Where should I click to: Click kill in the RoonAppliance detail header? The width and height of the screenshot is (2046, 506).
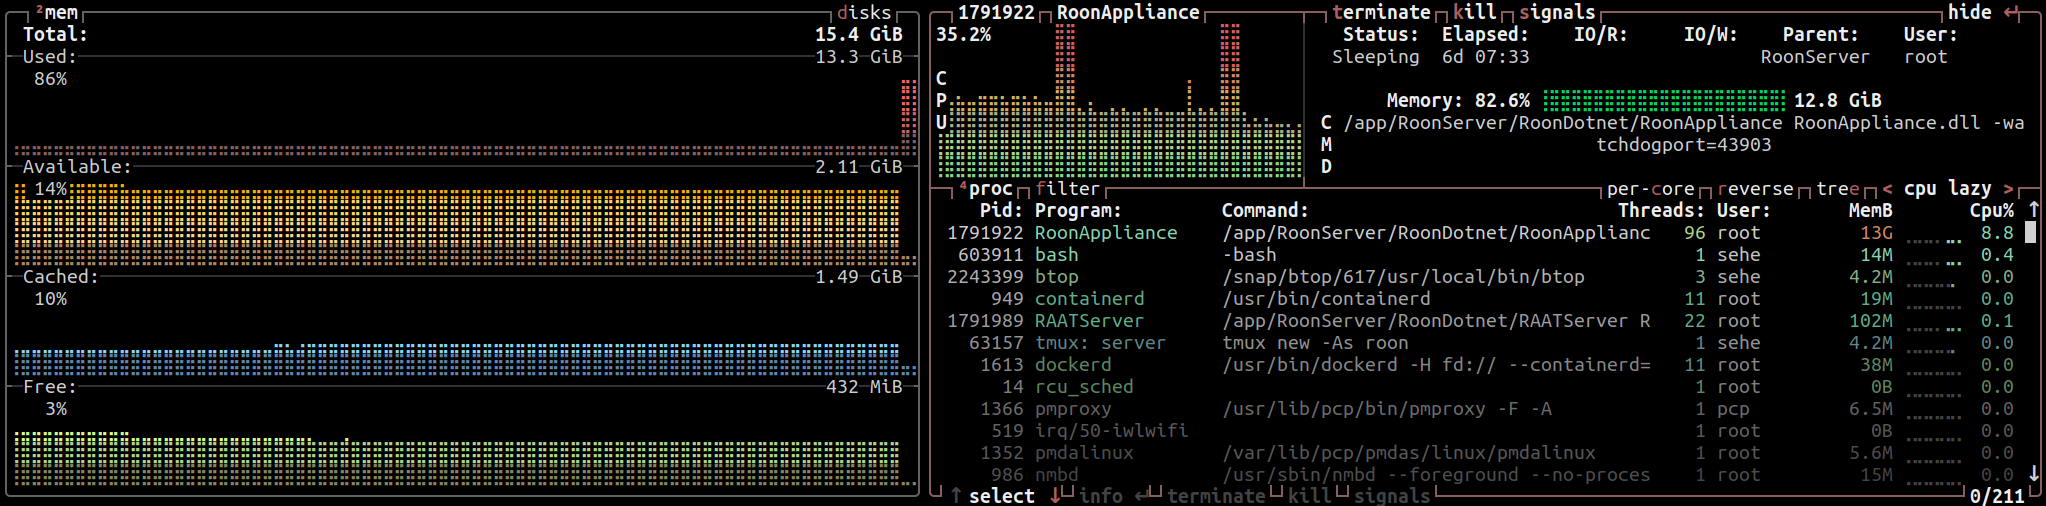click(x=1474, y=12)
